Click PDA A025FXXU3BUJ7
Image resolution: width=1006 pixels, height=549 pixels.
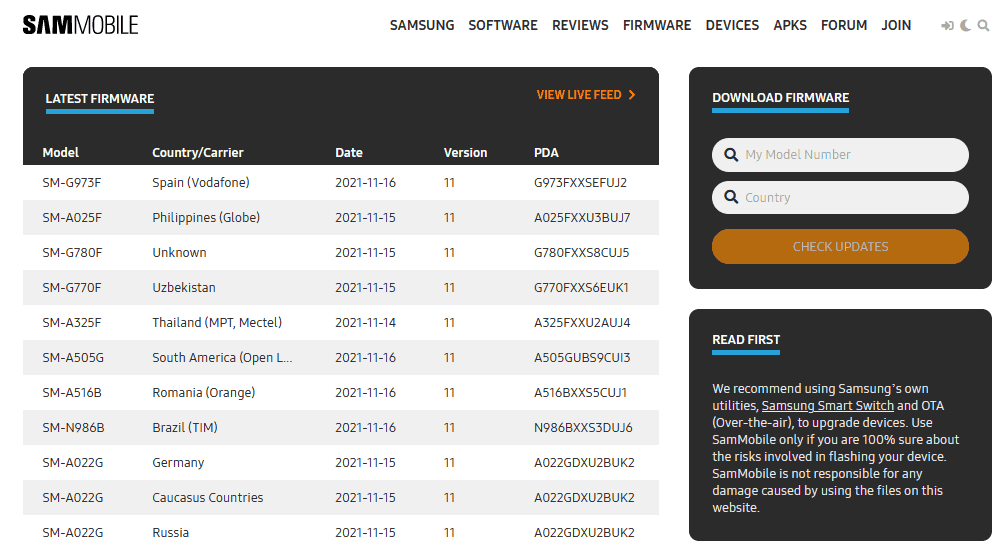(582, 217)
